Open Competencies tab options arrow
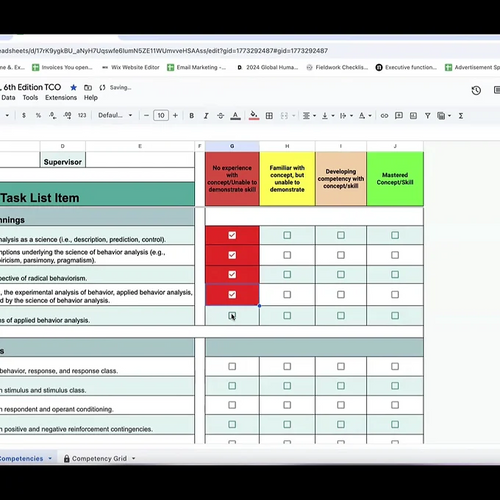This screenshot has height=500, width=500. point(50,458)
